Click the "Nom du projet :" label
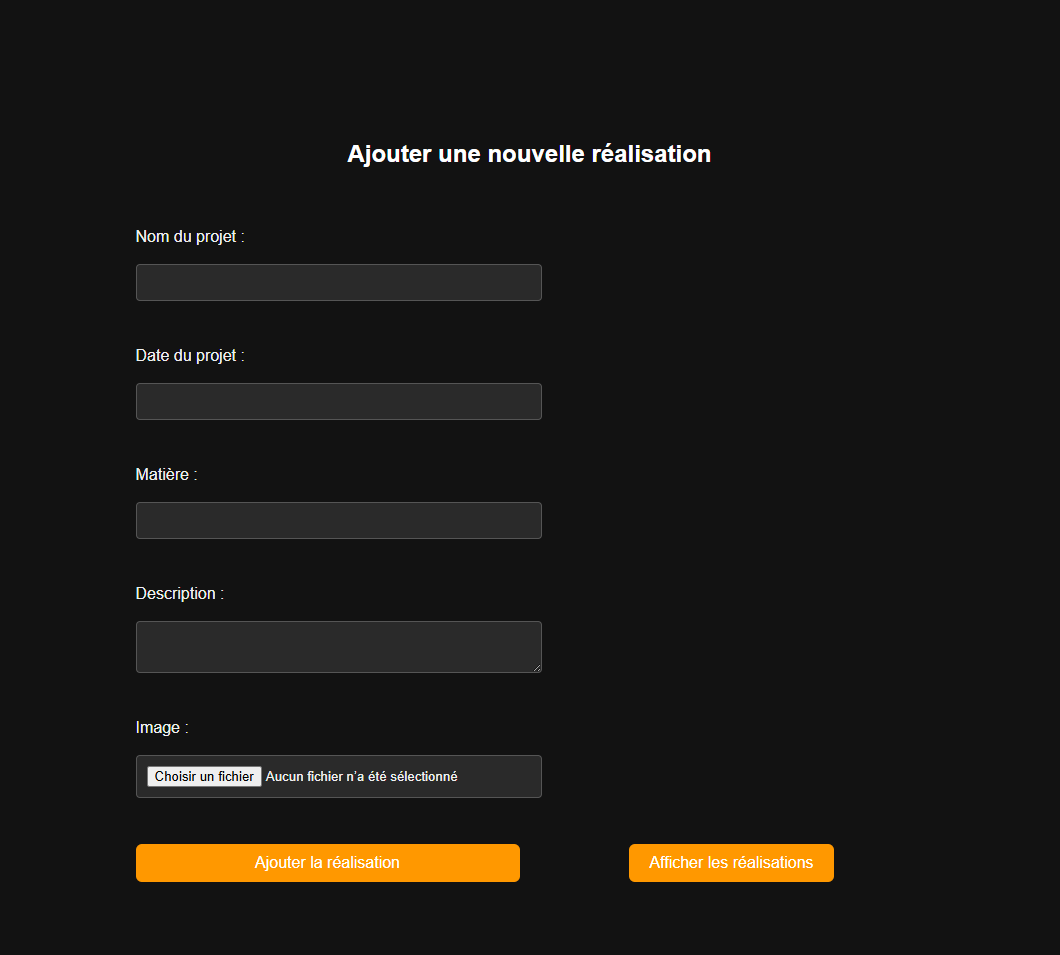This screenshot has width=1060, height=955. point(190,237)
